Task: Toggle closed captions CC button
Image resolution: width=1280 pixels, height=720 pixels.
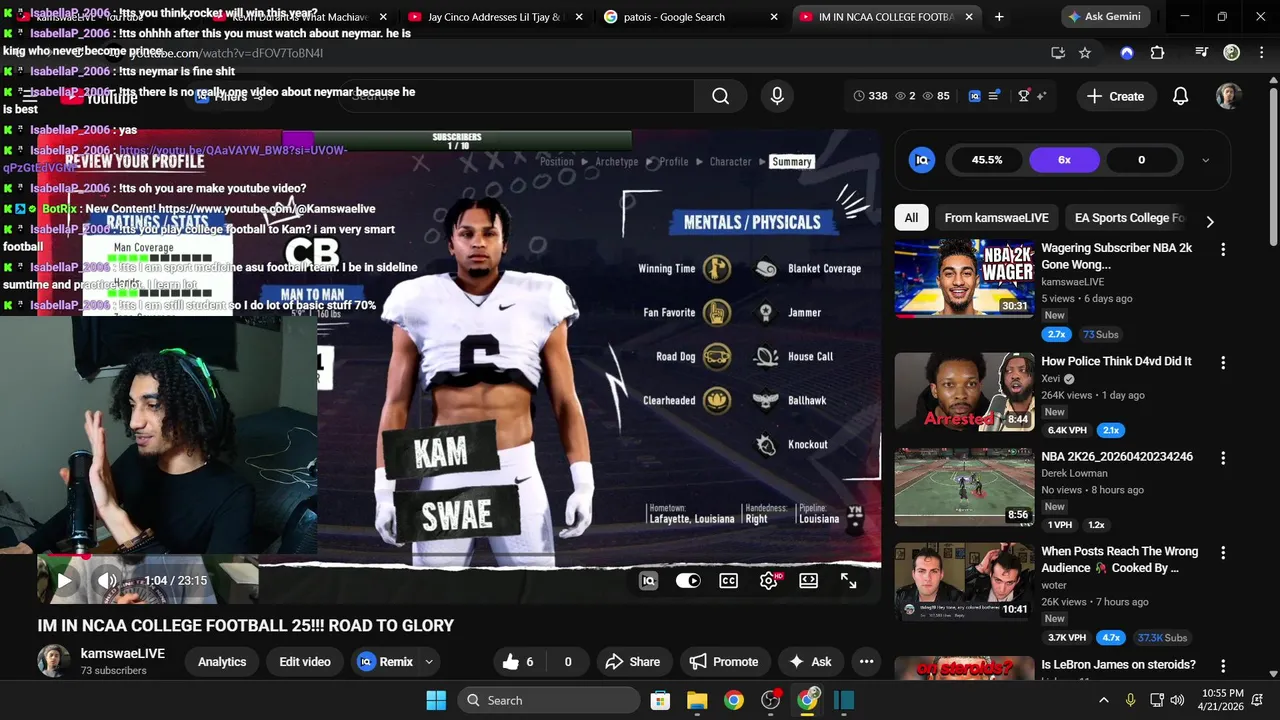Action: pos(729,581)
